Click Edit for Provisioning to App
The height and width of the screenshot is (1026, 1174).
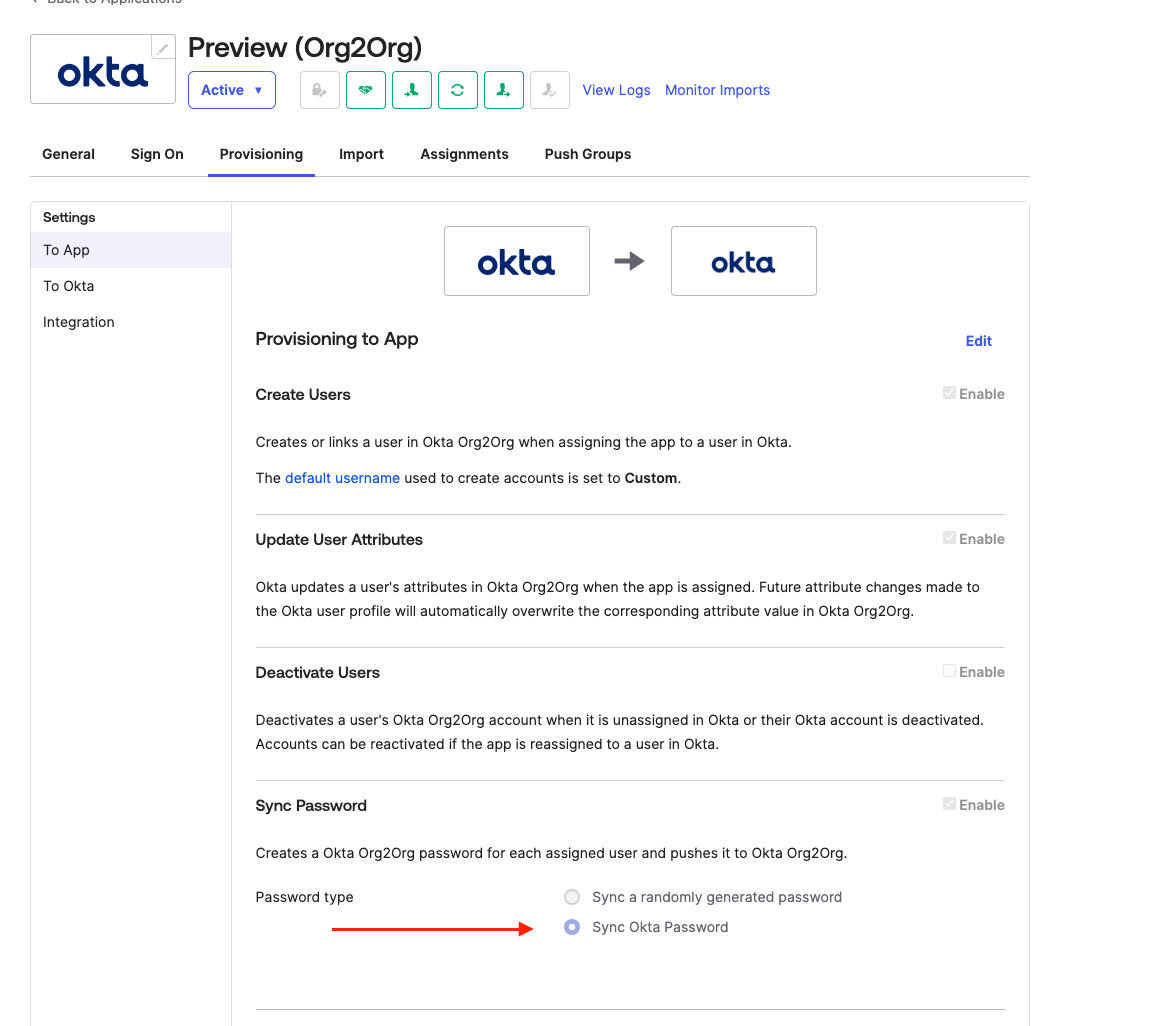pos(978,341)
